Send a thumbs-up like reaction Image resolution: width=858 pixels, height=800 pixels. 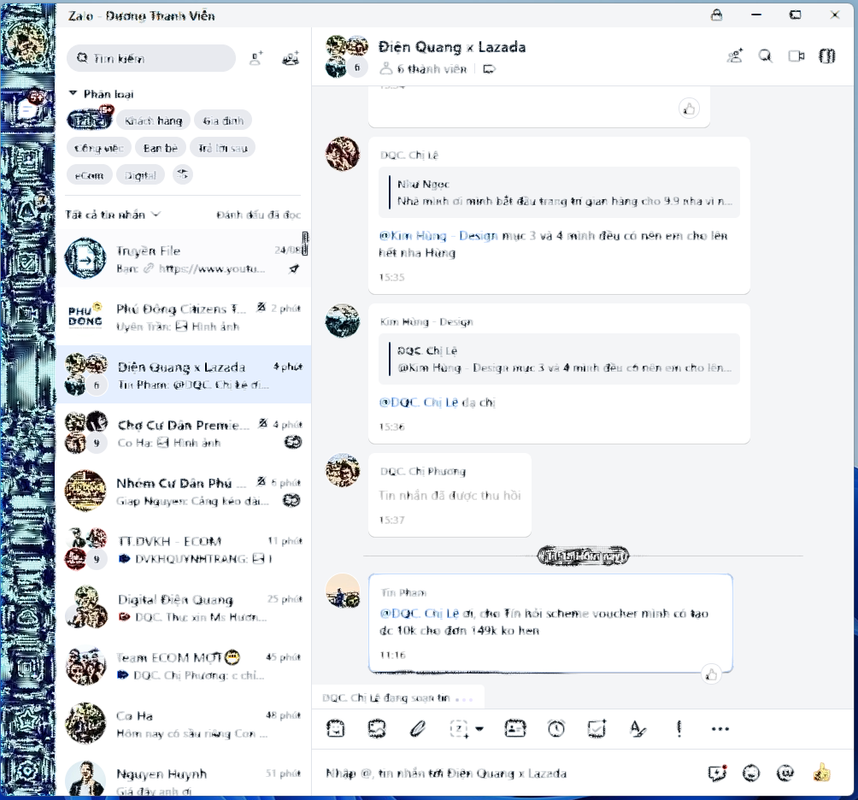click(x=821, y=773)
